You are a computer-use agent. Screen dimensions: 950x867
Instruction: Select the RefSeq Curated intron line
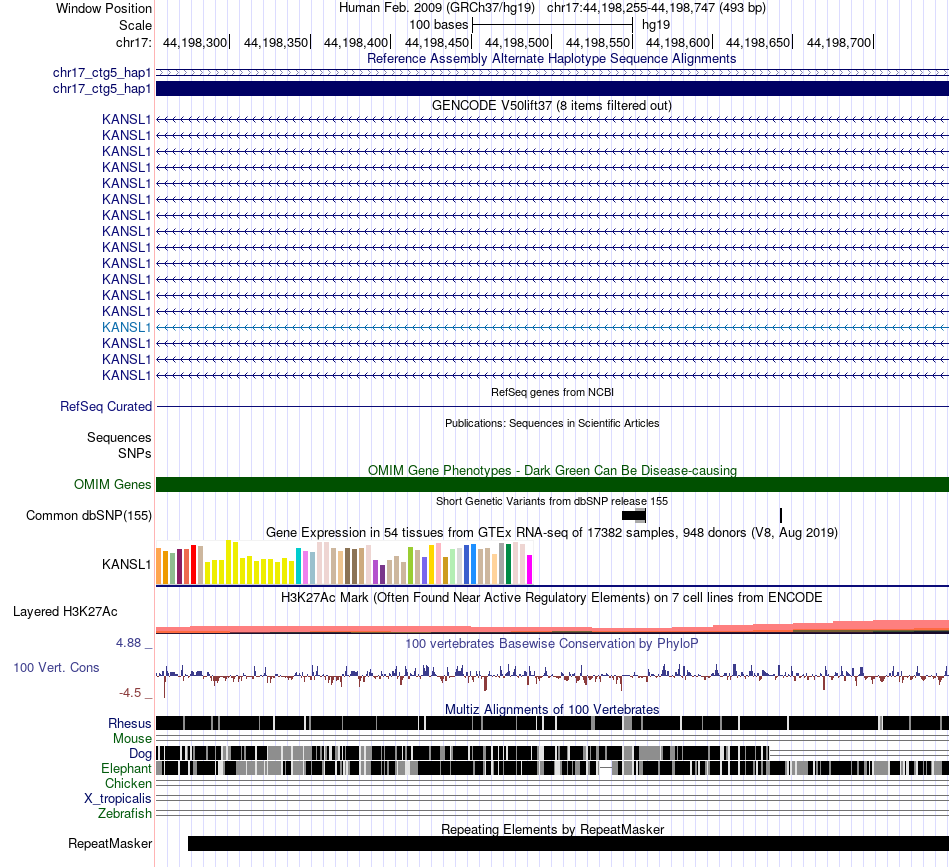tap(552, 407)
